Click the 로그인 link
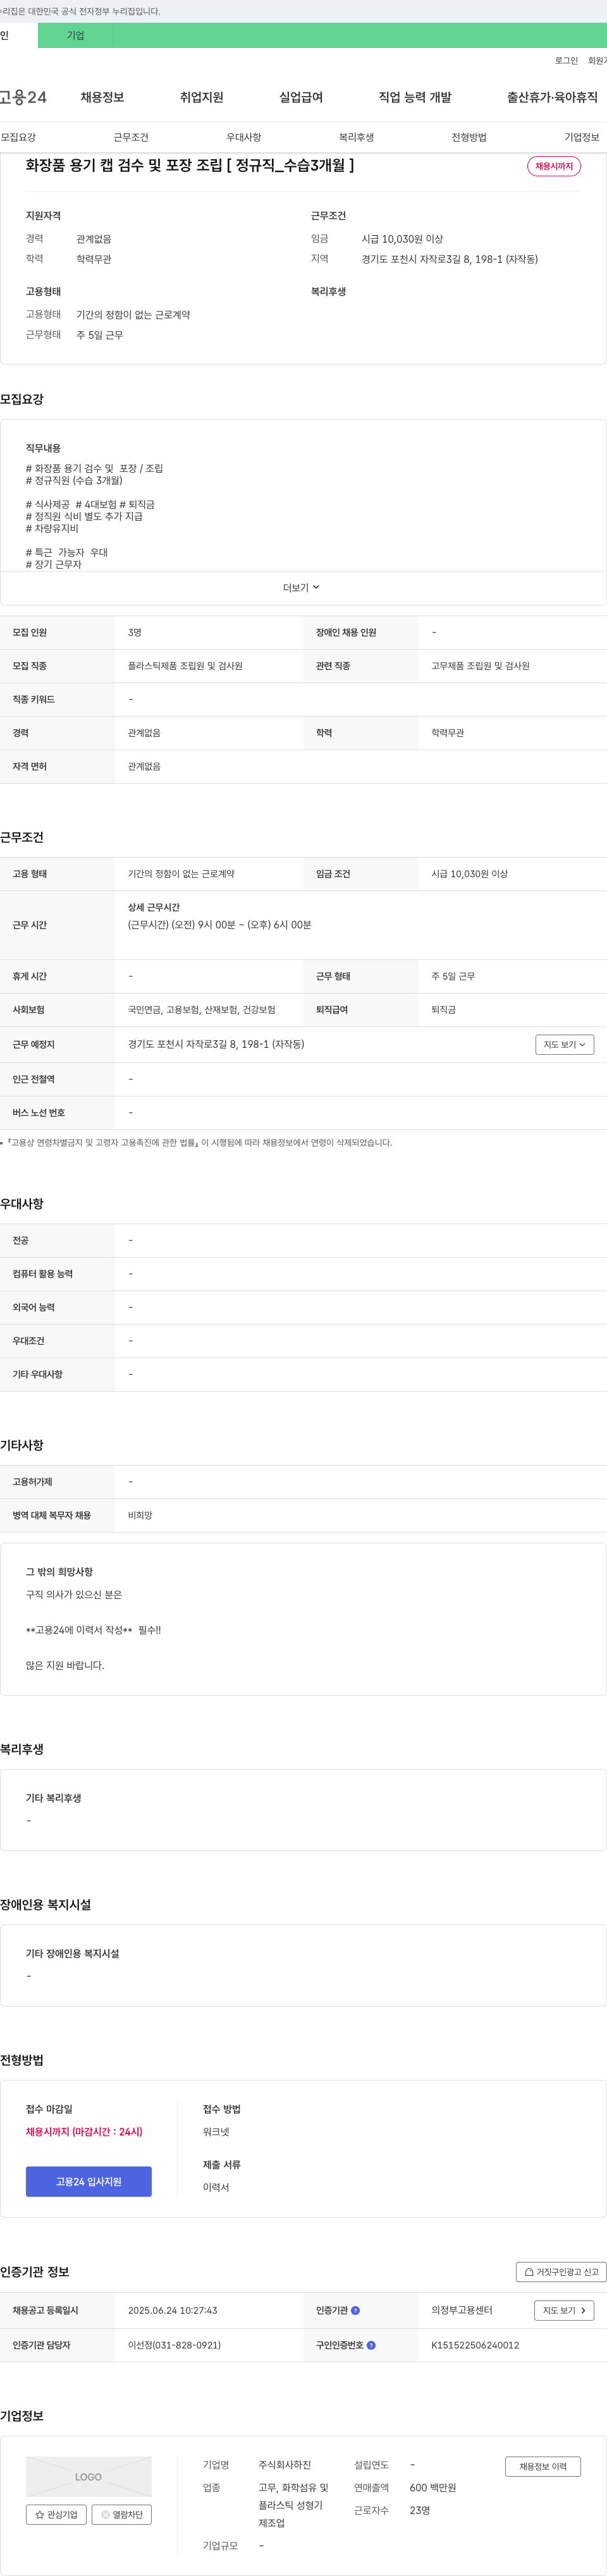 pos(566,61)
